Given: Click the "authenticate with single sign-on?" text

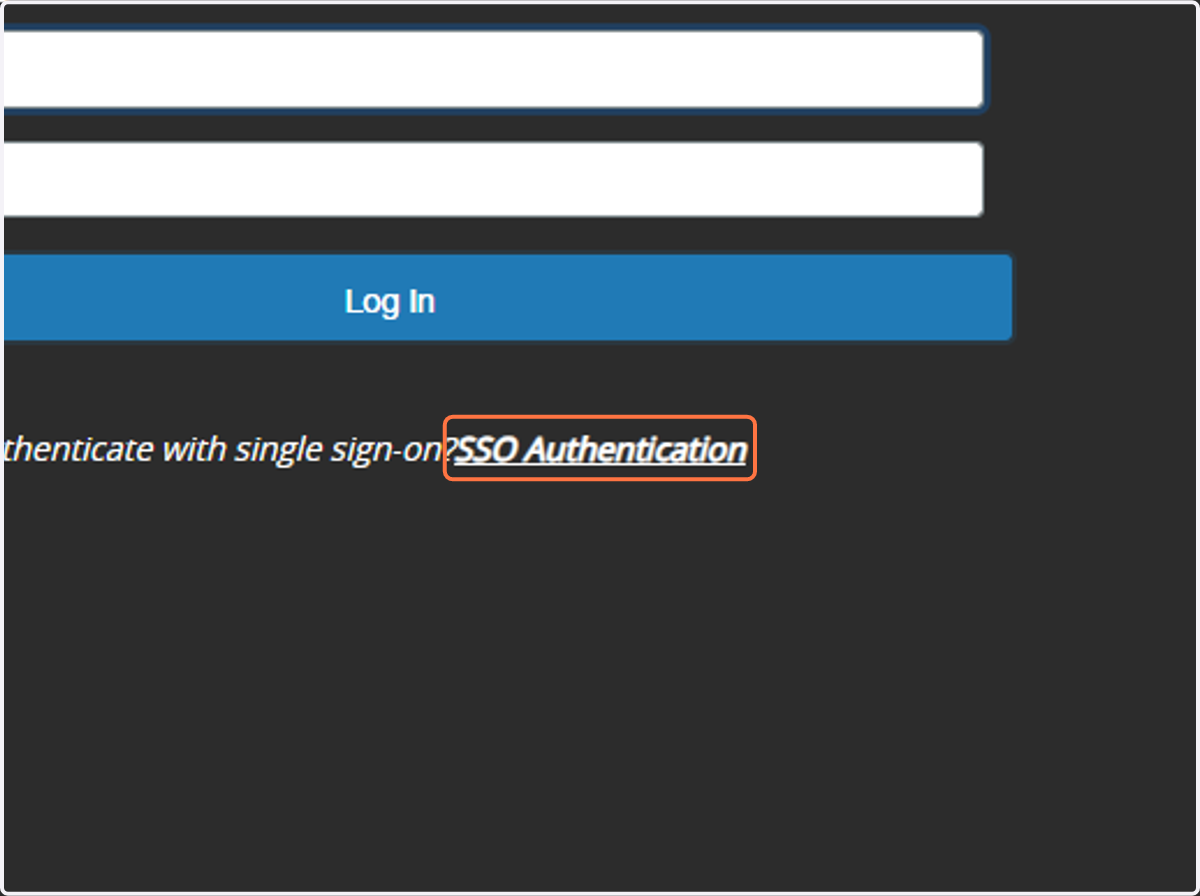Looking at the screenshot, I should pyautogui.click(x=229, y=450).
